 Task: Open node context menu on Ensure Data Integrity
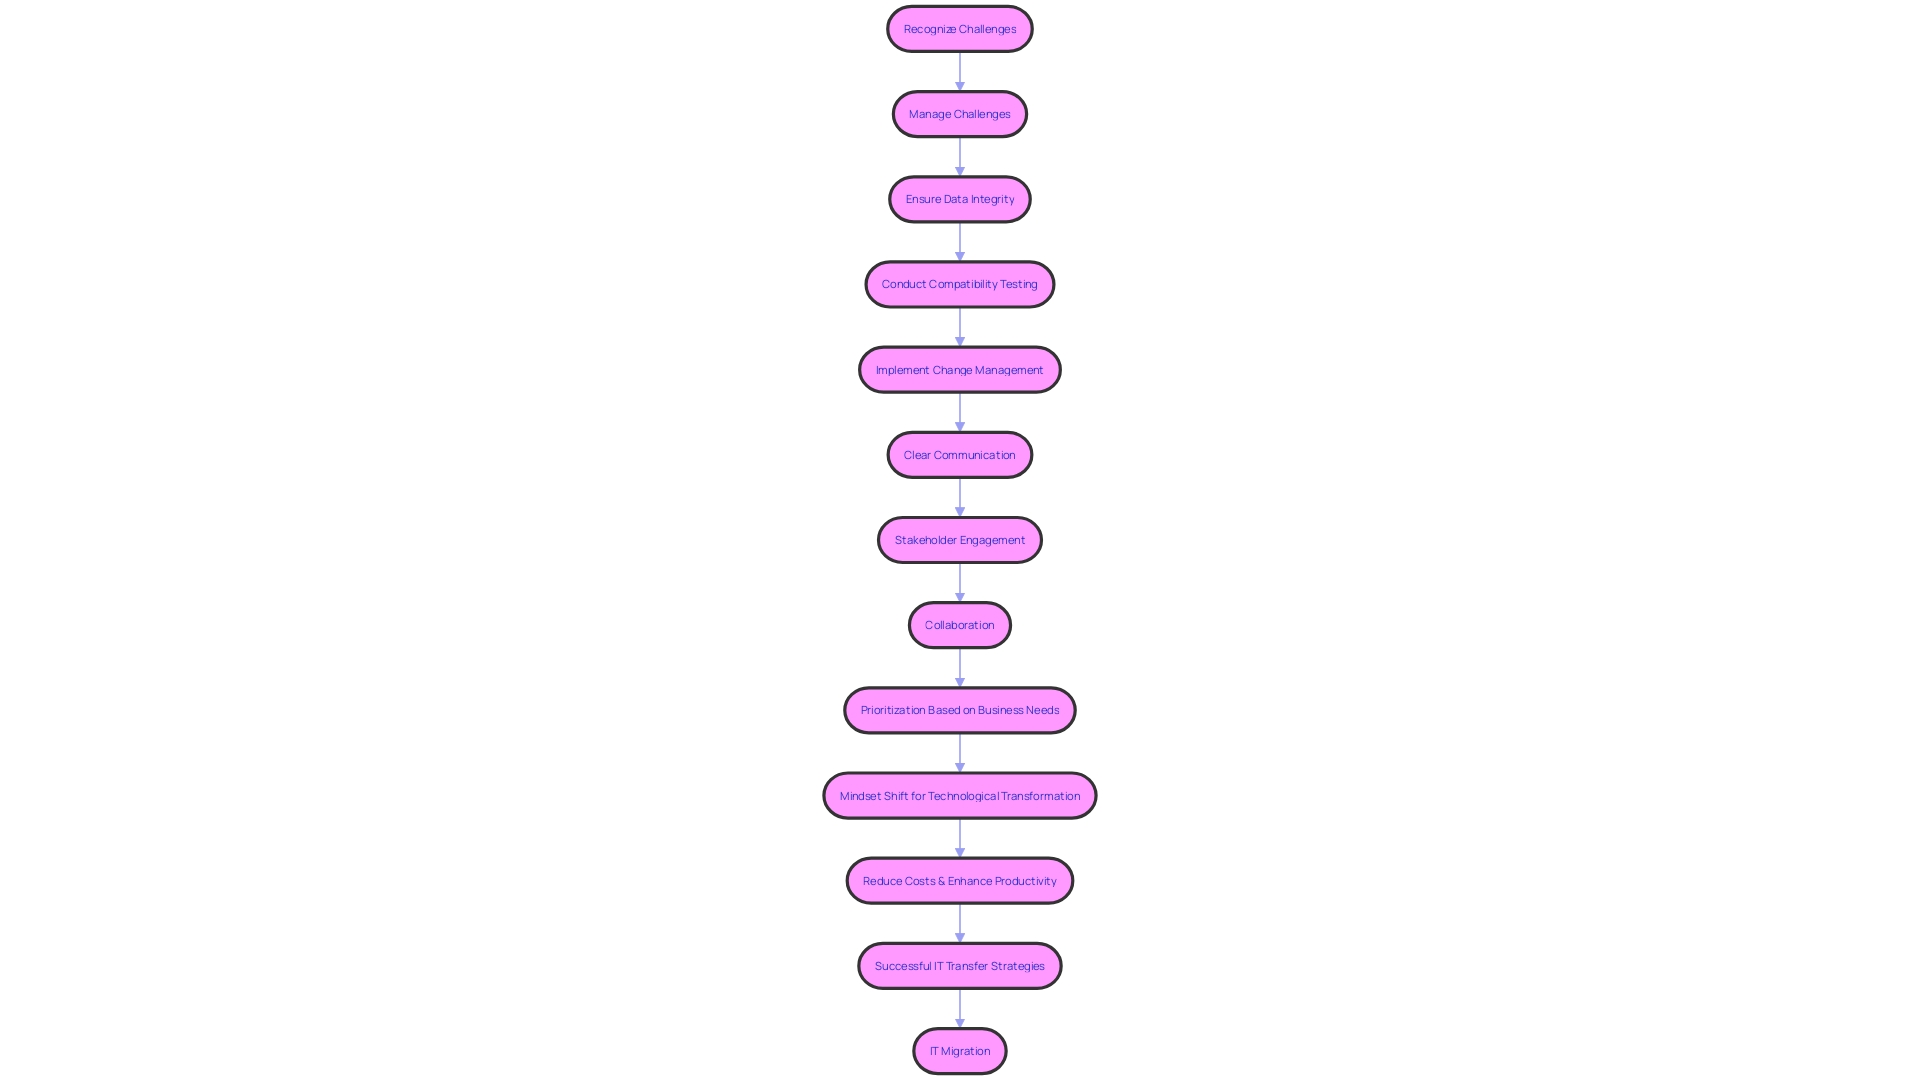tap(960, 198)
